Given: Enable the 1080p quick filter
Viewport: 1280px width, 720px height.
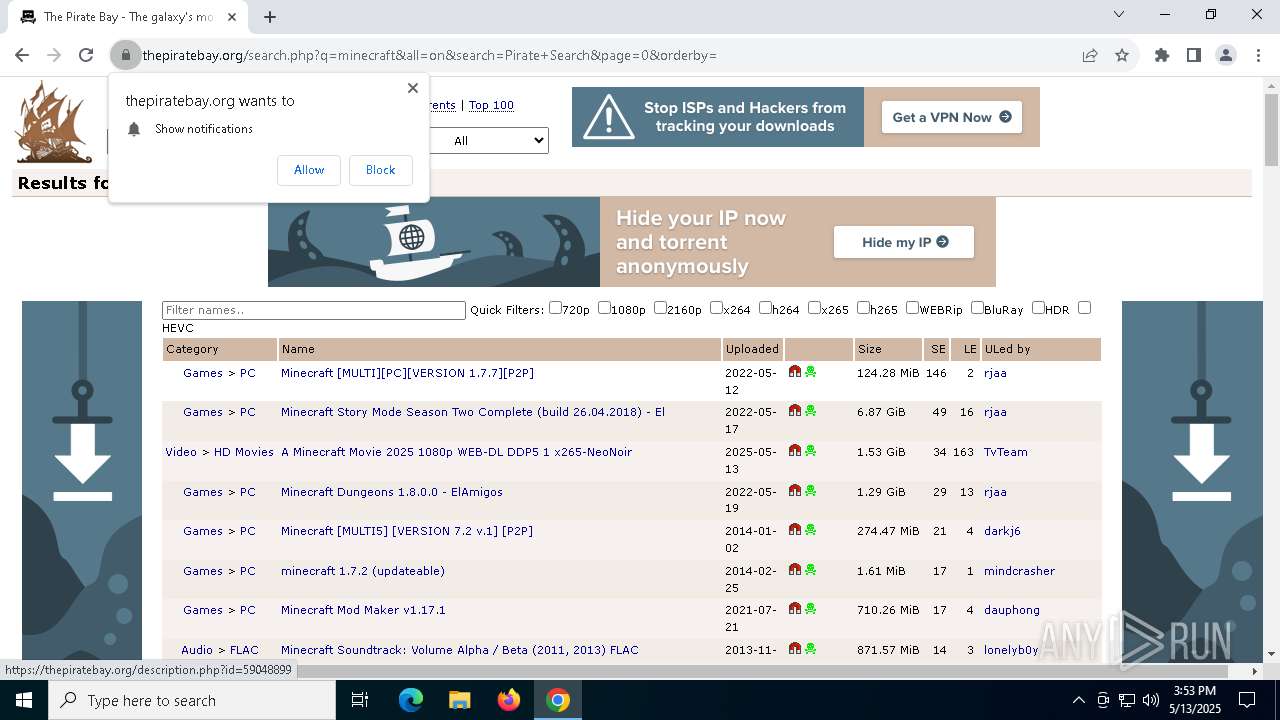Looking at the screenshot, I should tap(604, 308).
